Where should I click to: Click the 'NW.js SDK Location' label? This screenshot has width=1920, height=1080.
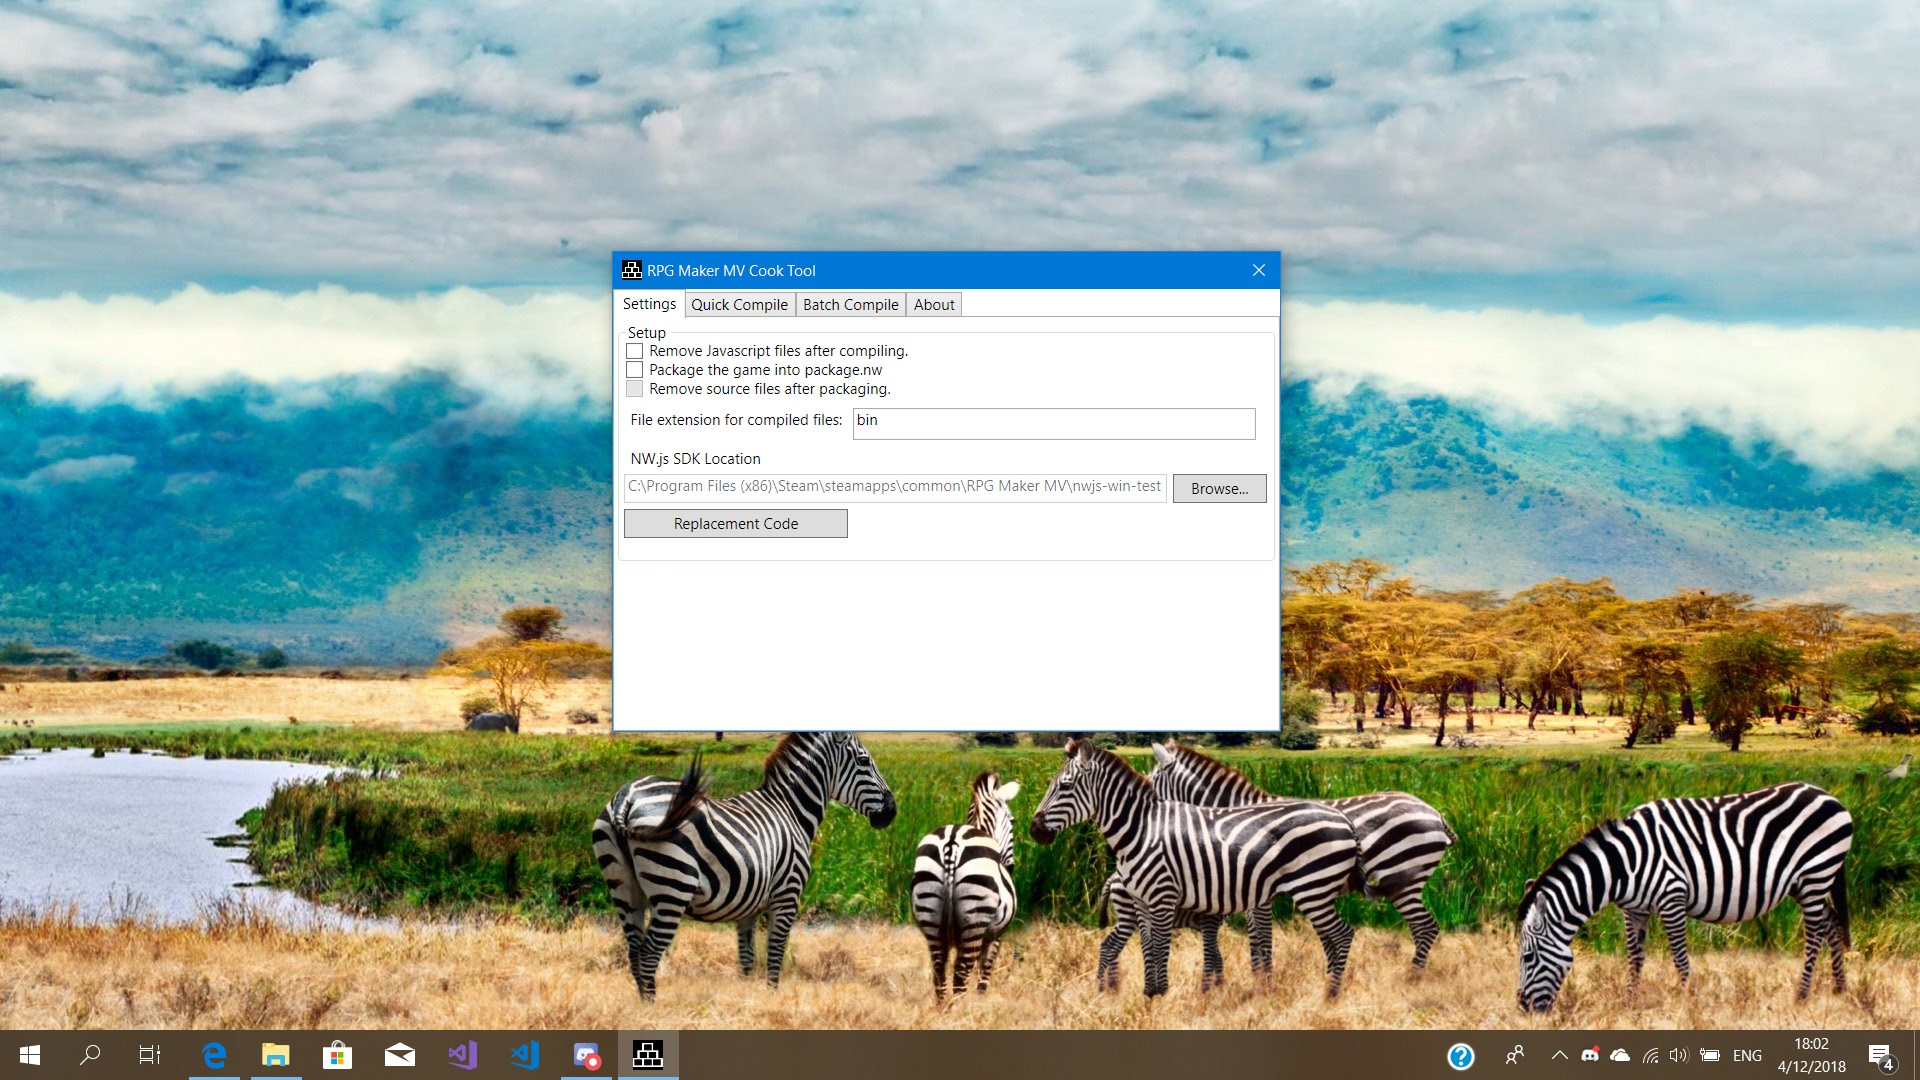pyautogui.click(x=695, y=459)
